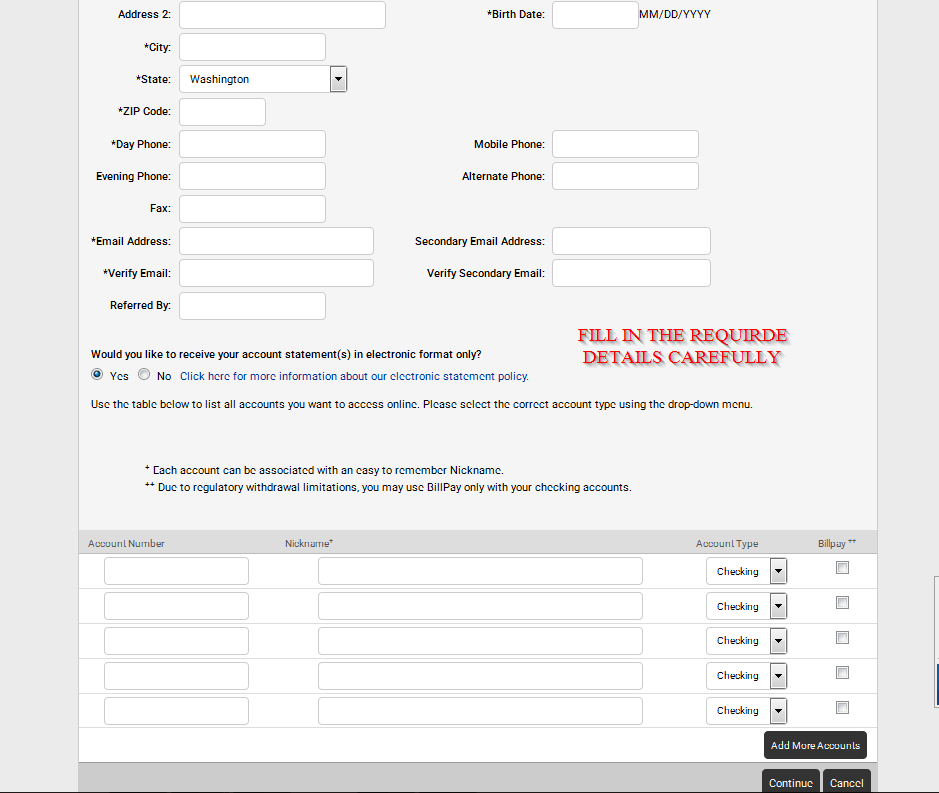Click the first Account Number field

[x=175, y=570]
